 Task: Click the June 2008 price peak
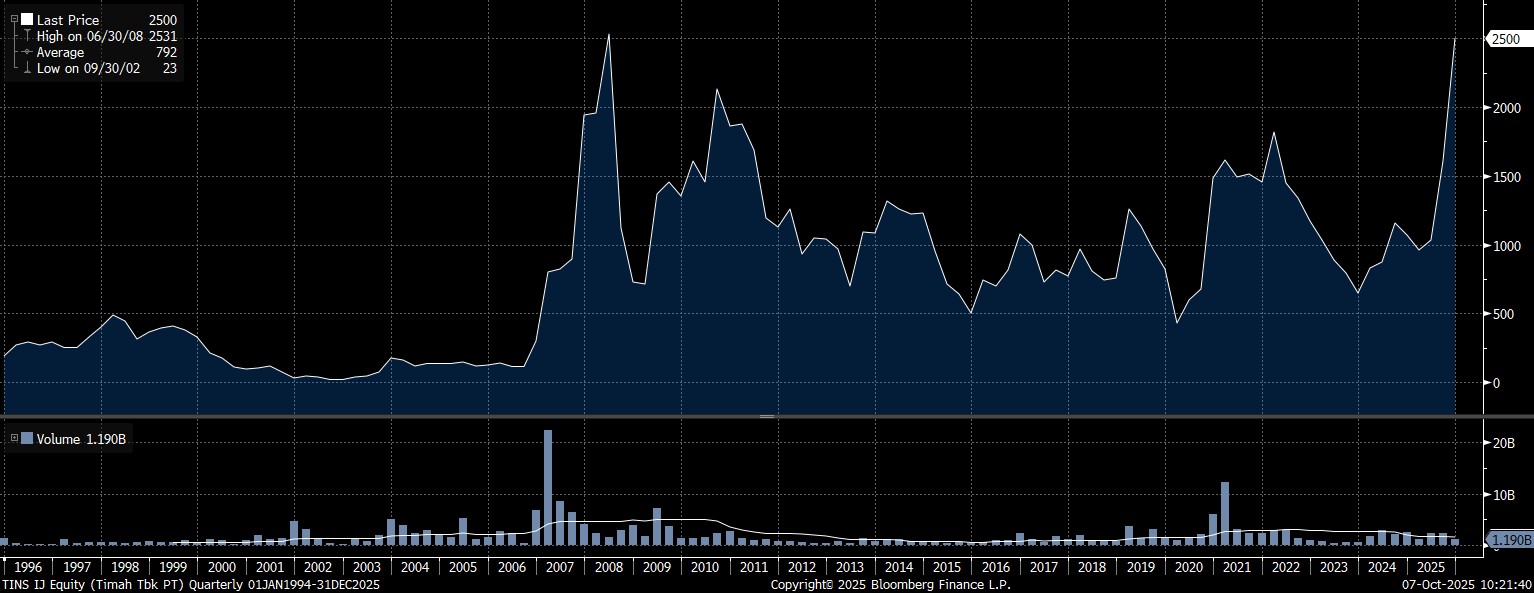click(x=608, y=35)
